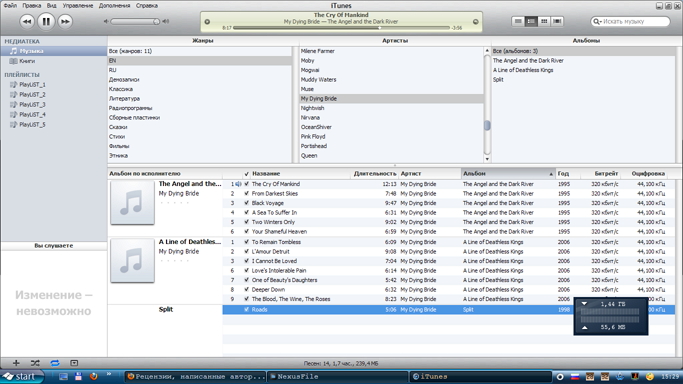Screen dimensions: 683x384
Task: Click the Russian language flag tray icon
Action: pos(575,377)
